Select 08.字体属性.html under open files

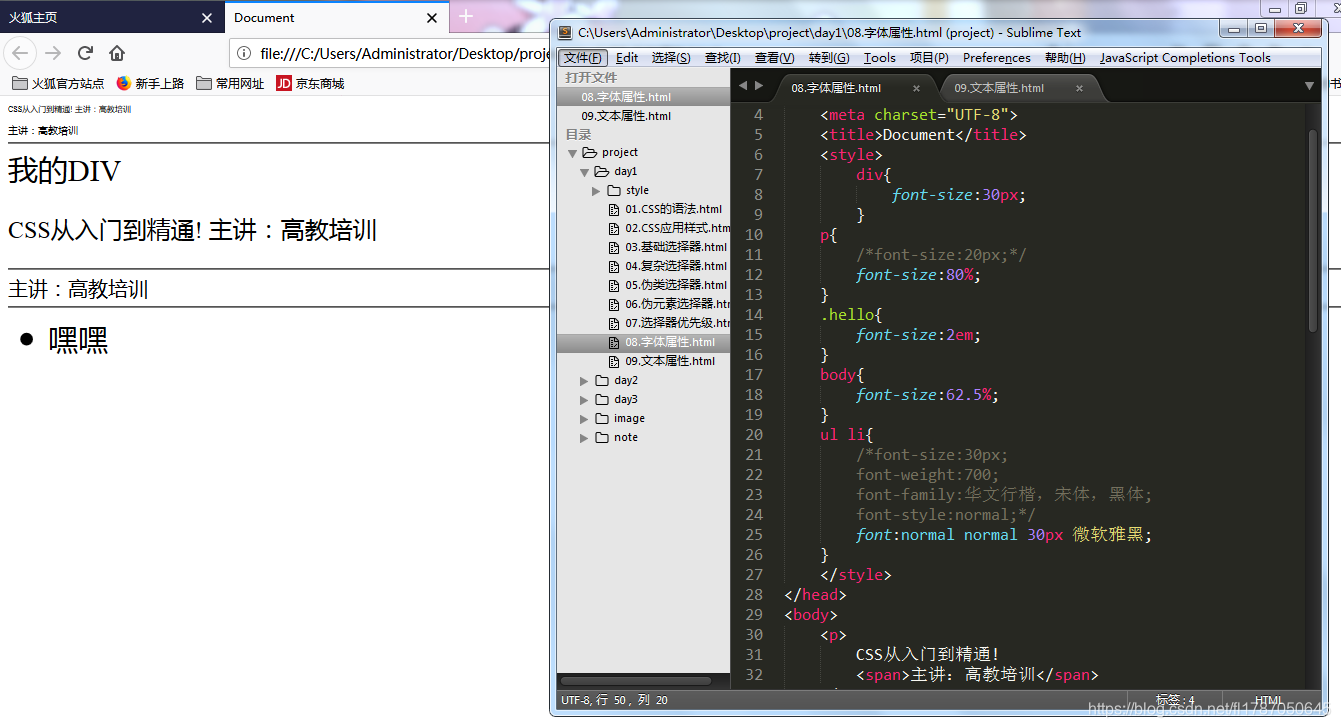[x=643, y=97]
